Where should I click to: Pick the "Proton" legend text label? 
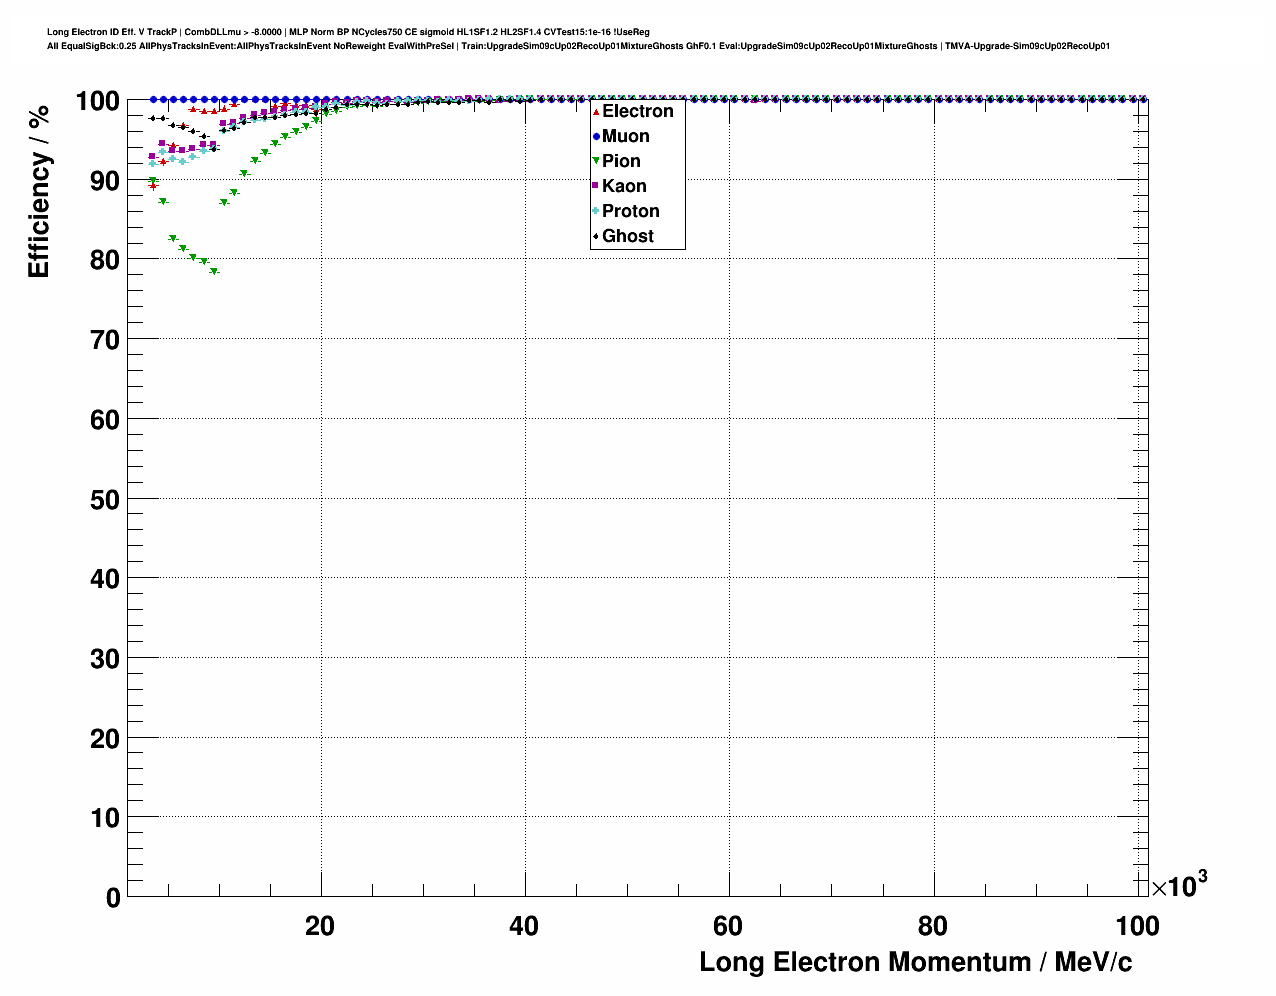pos(630,212)
